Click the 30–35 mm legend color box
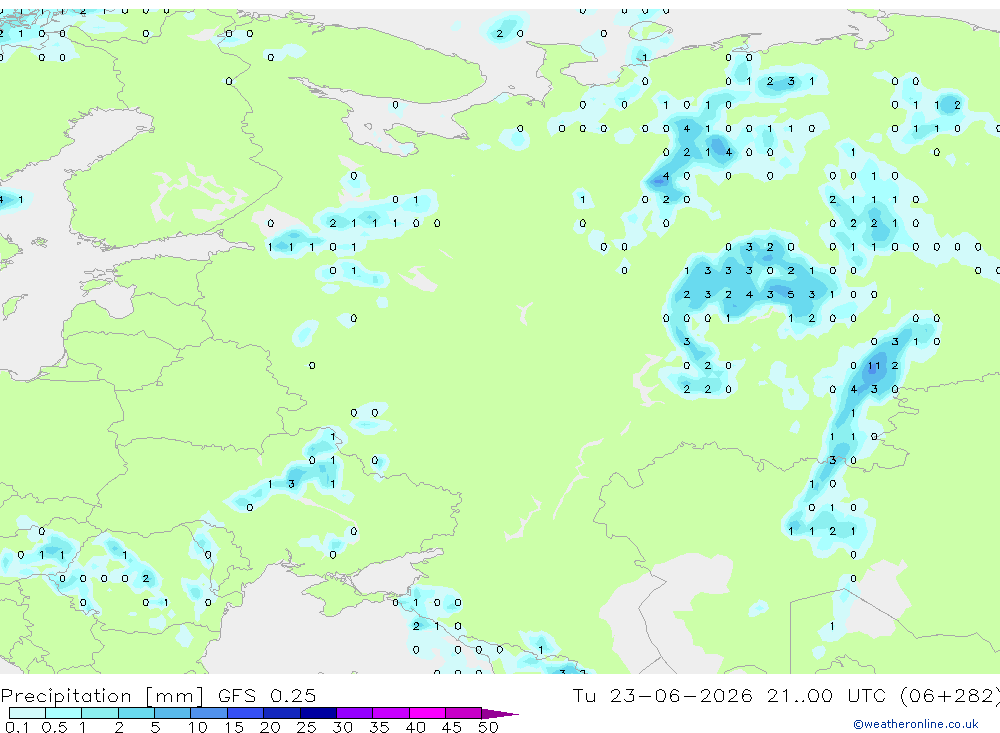 click(355, 713)
